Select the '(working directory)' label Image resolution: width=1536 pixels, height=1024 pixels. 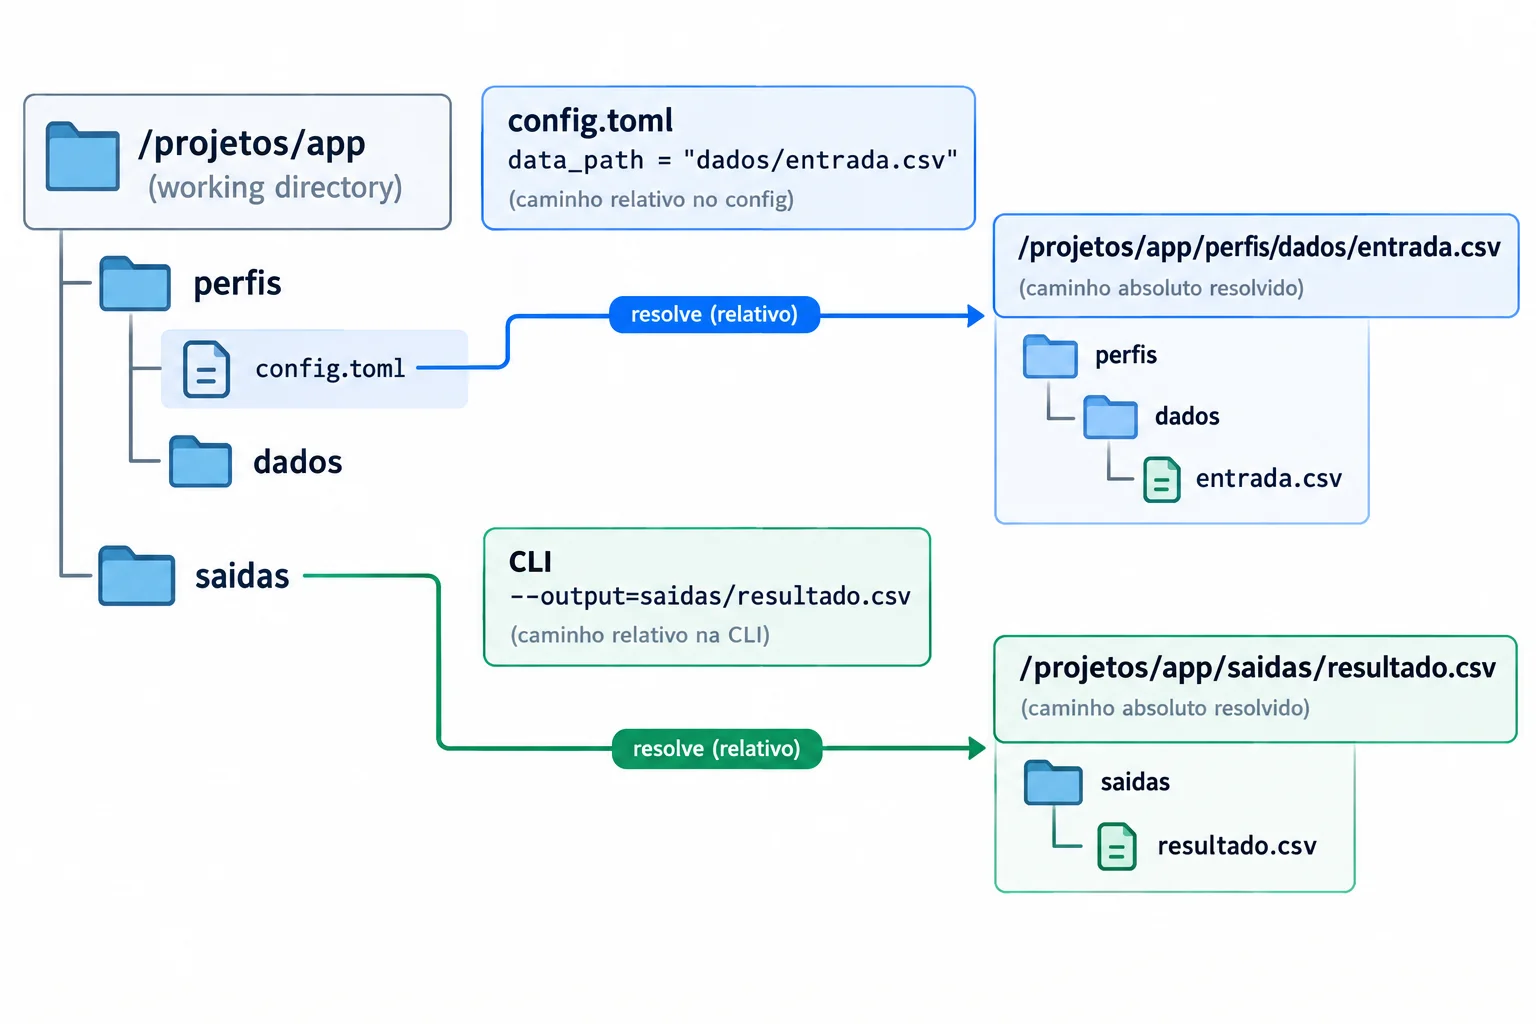pyautogui.click(x=275, y=187)
